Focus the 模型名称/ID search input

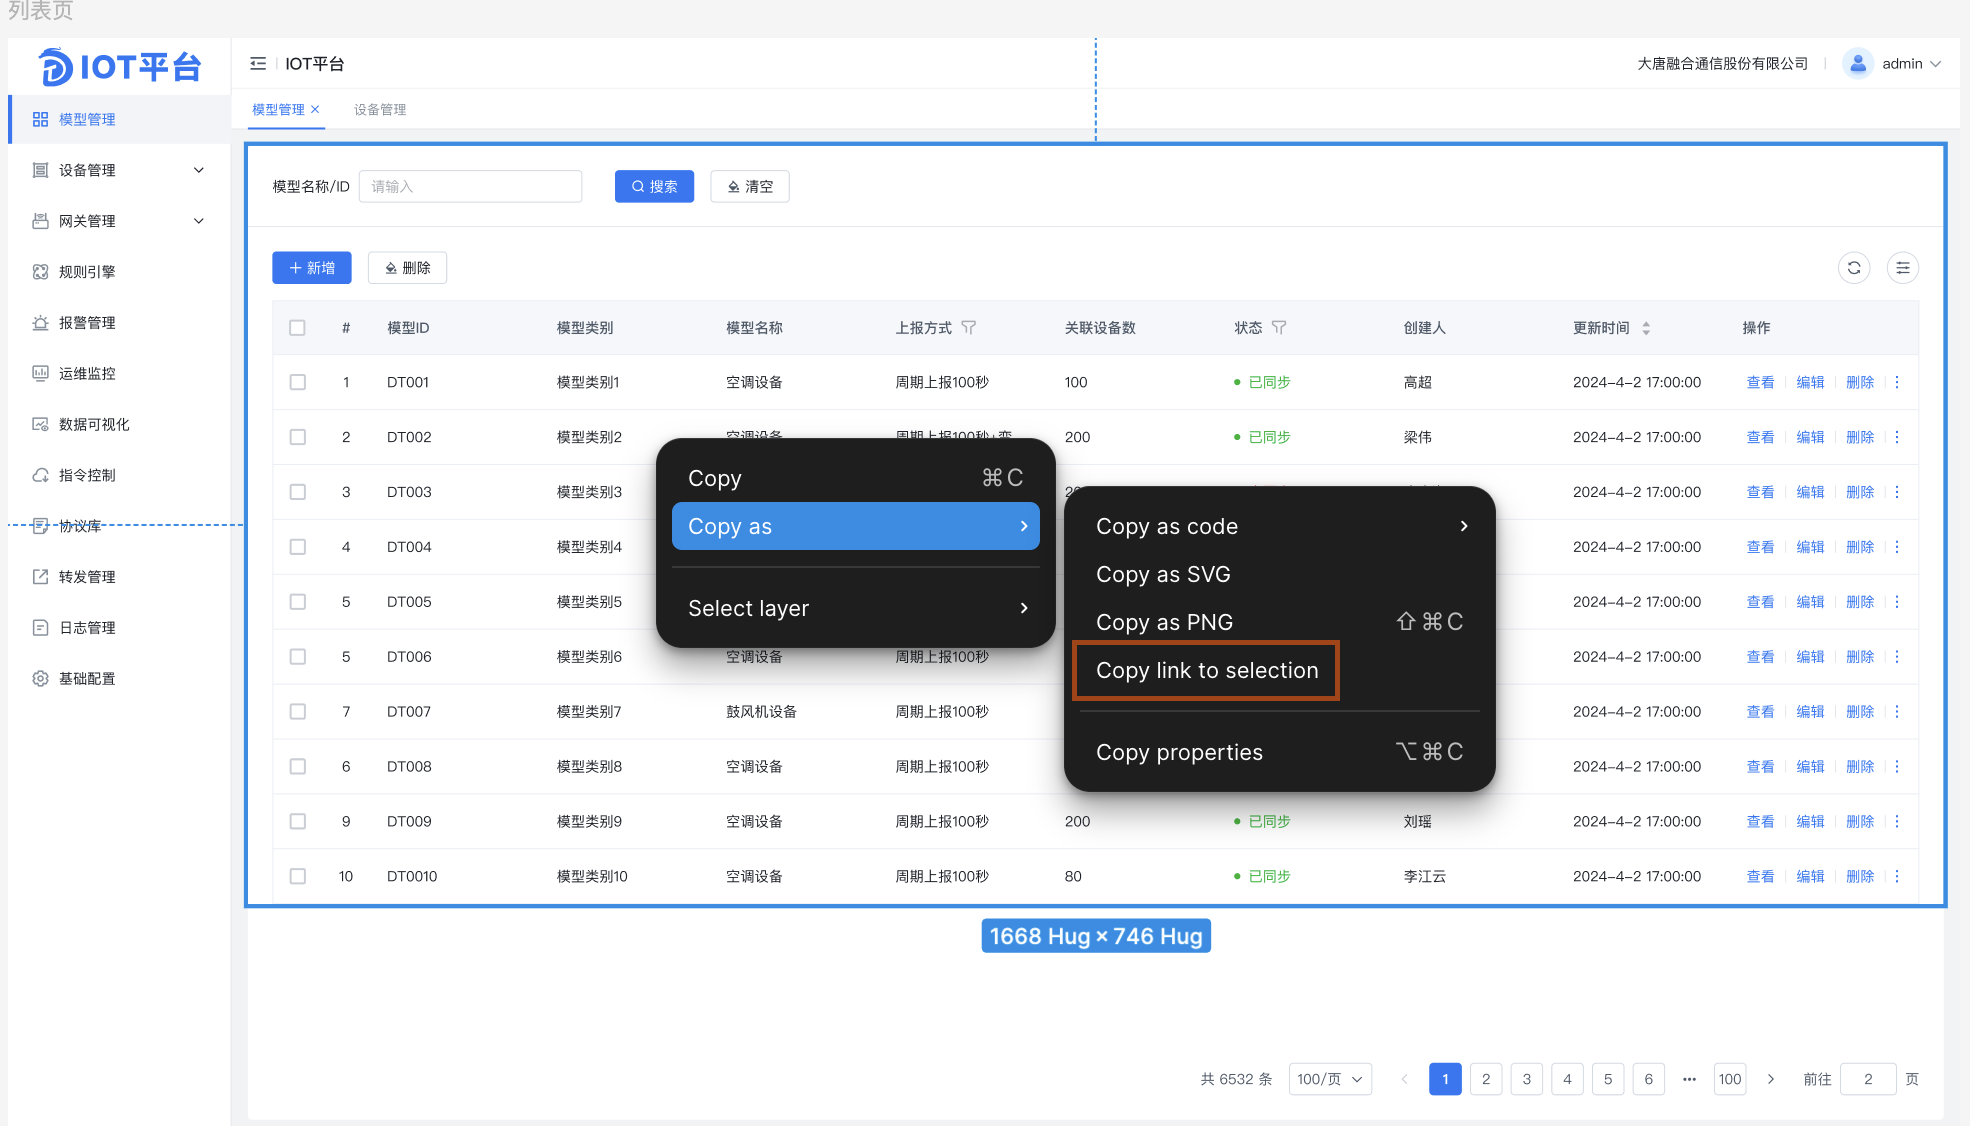(x=470, y=187)
